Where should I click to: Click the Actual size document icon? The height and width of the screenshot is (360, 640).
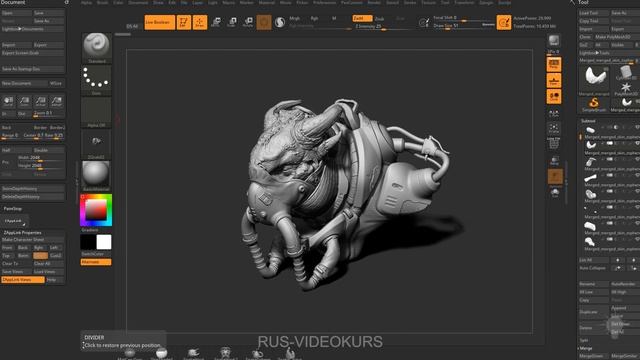point(40,101)
